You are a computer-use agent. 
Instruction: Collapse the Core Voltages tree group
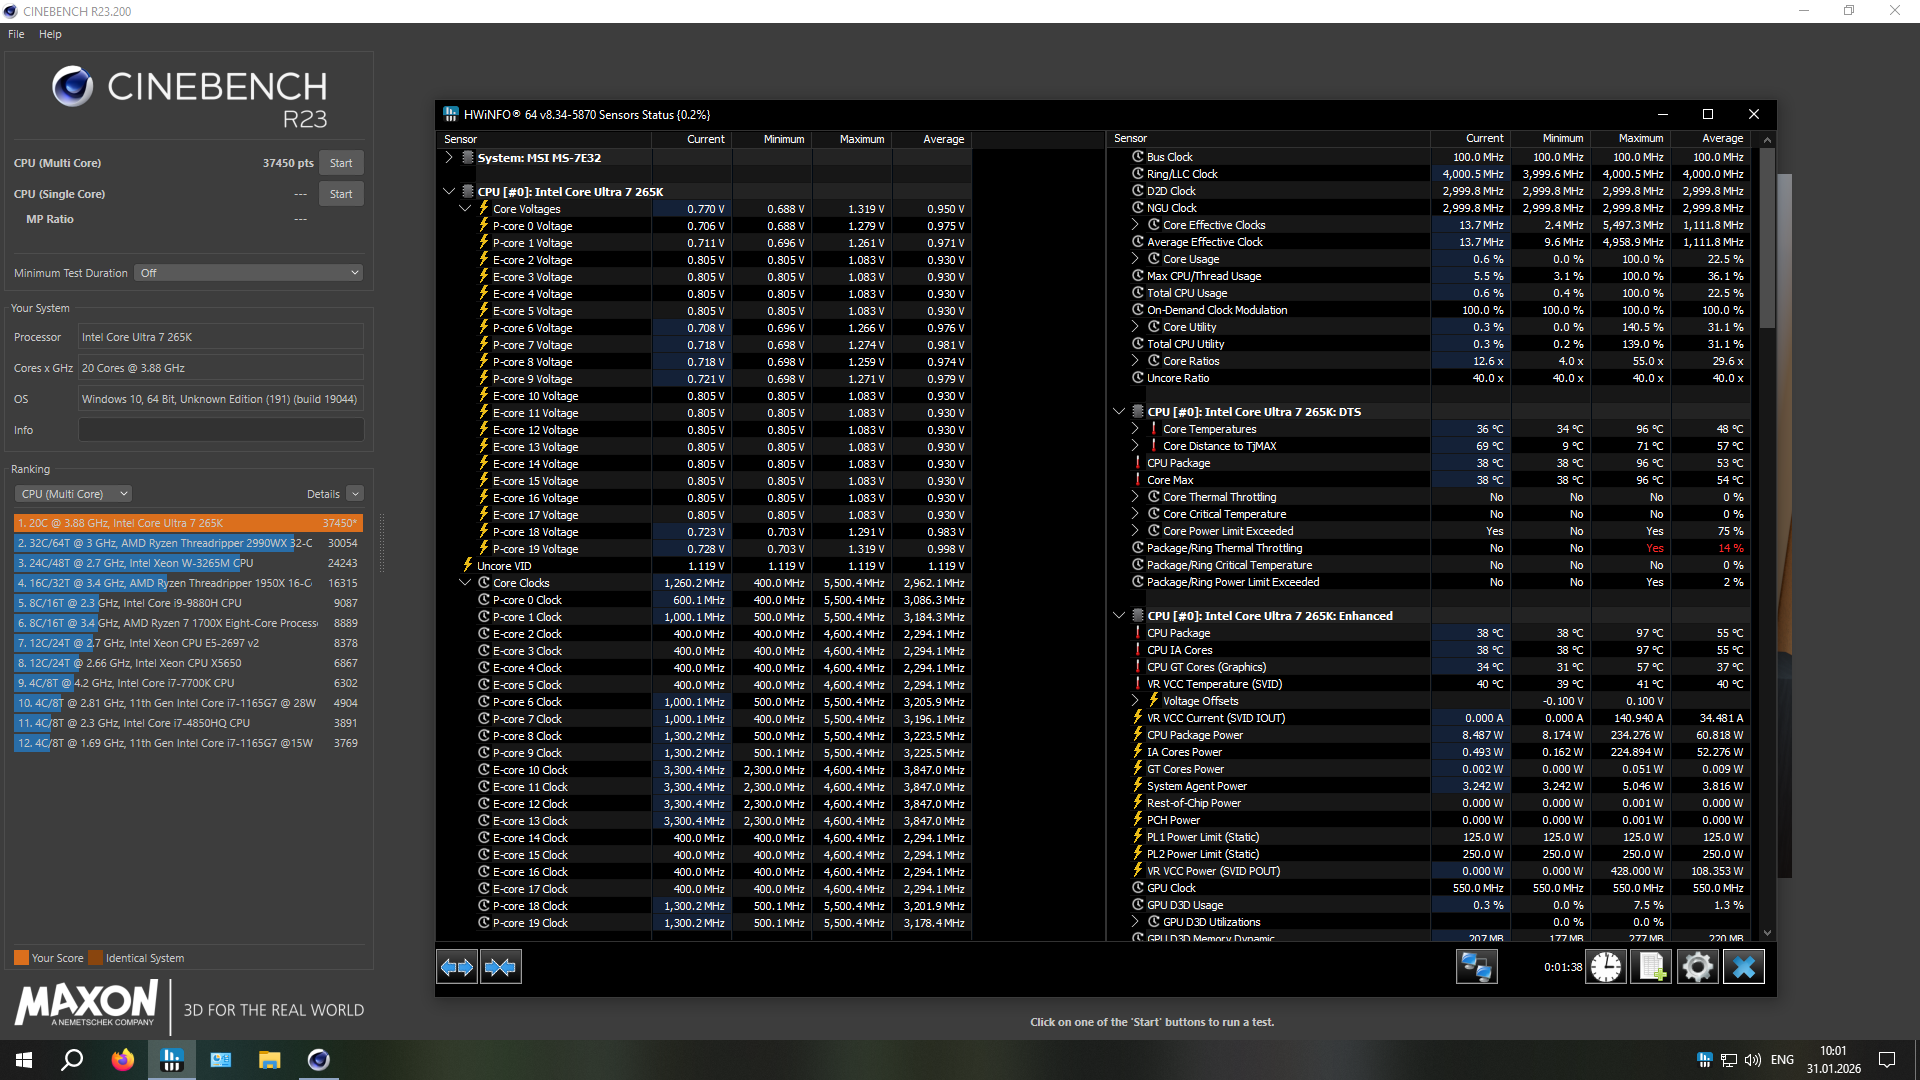[465, 209]
